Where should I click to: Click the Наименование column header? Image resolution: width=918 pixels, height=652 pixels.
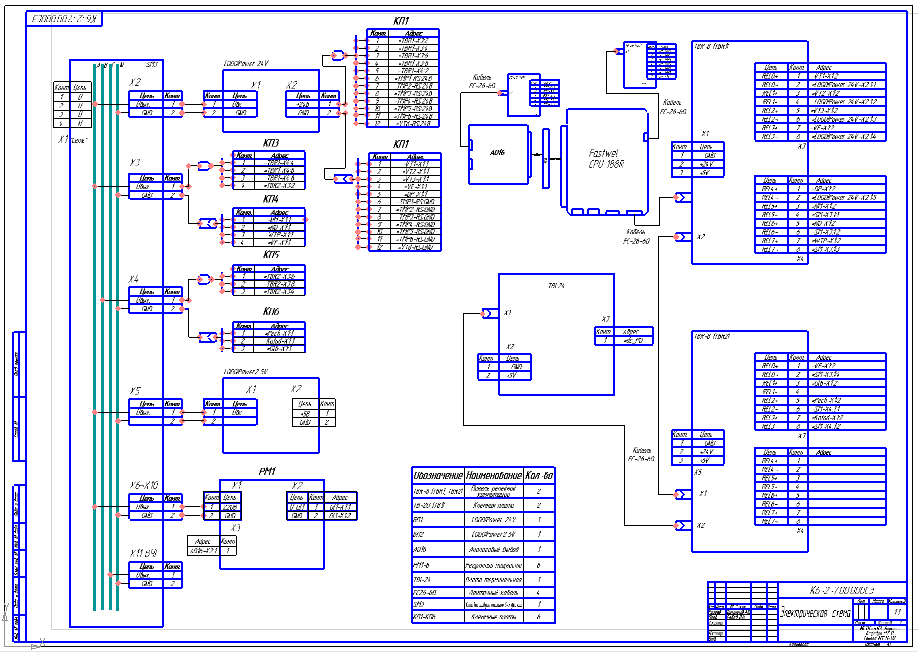494,475
